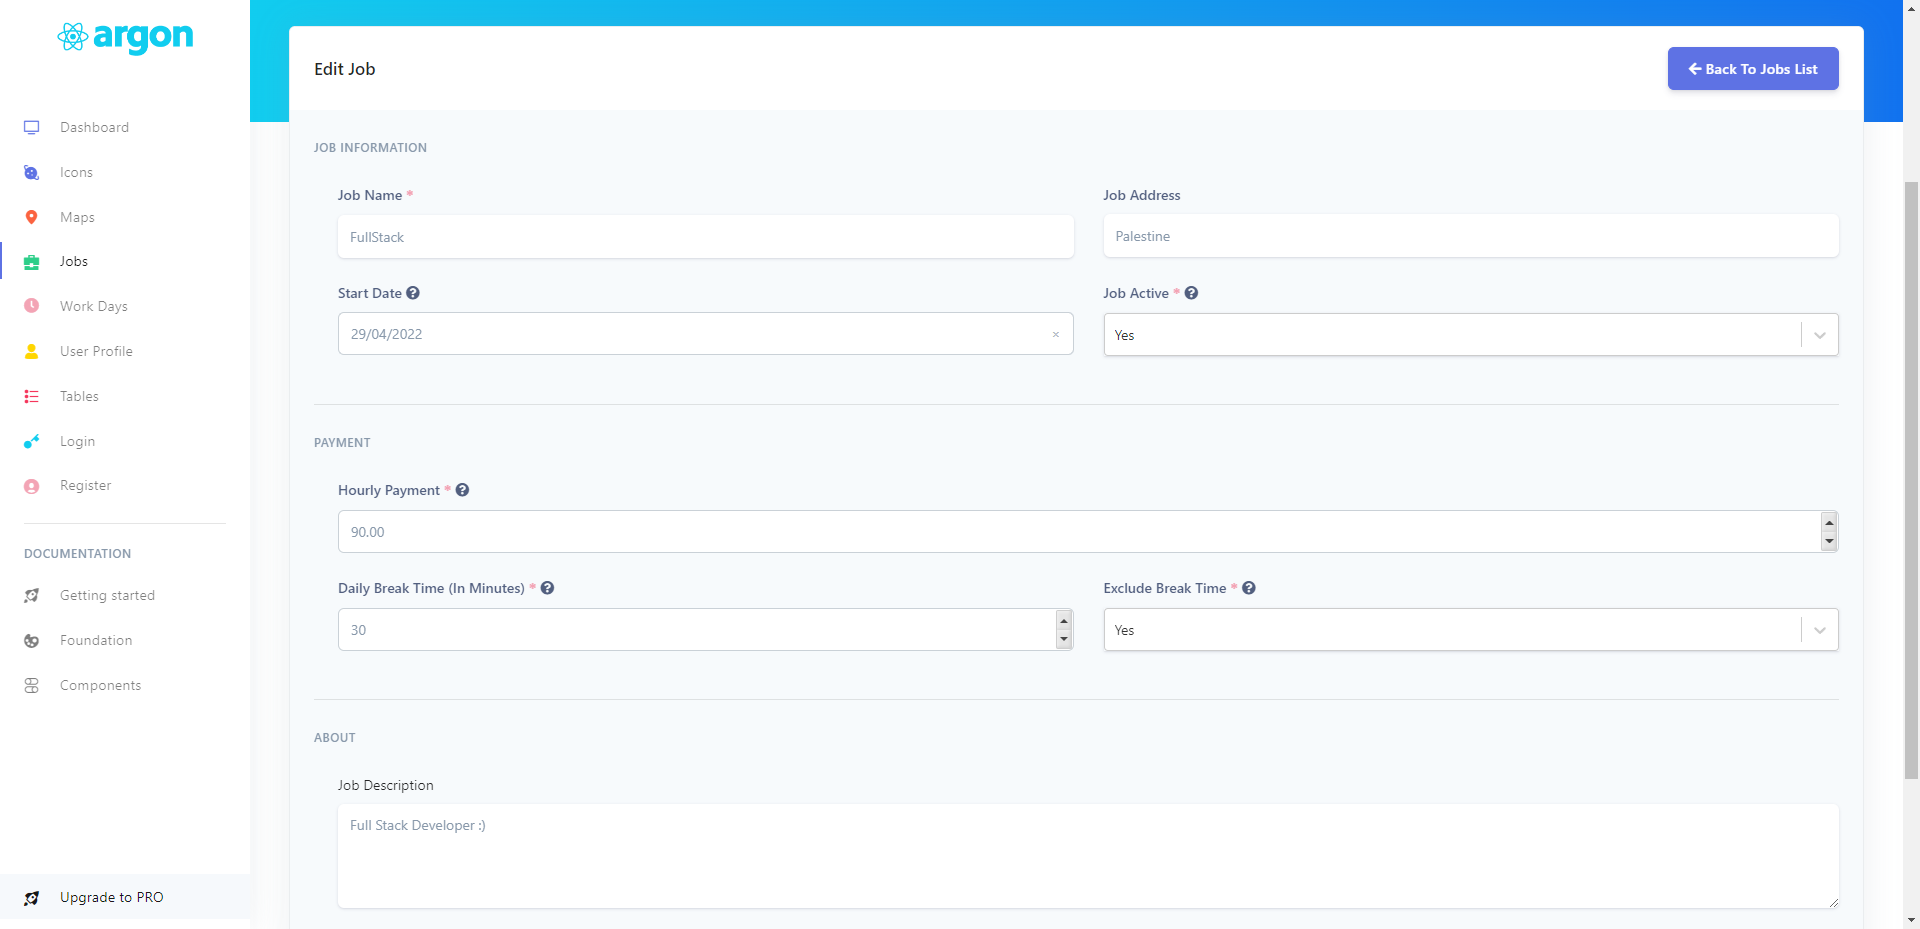
Task: Click the Job Active help icon
Action: 1191,293
